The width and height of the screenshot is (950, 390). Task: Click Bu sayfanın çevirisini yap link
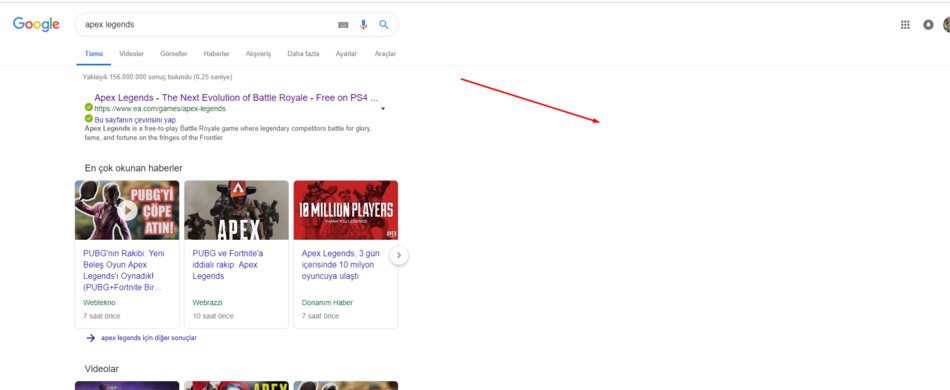pyautogui.click(x=135, y=120)
